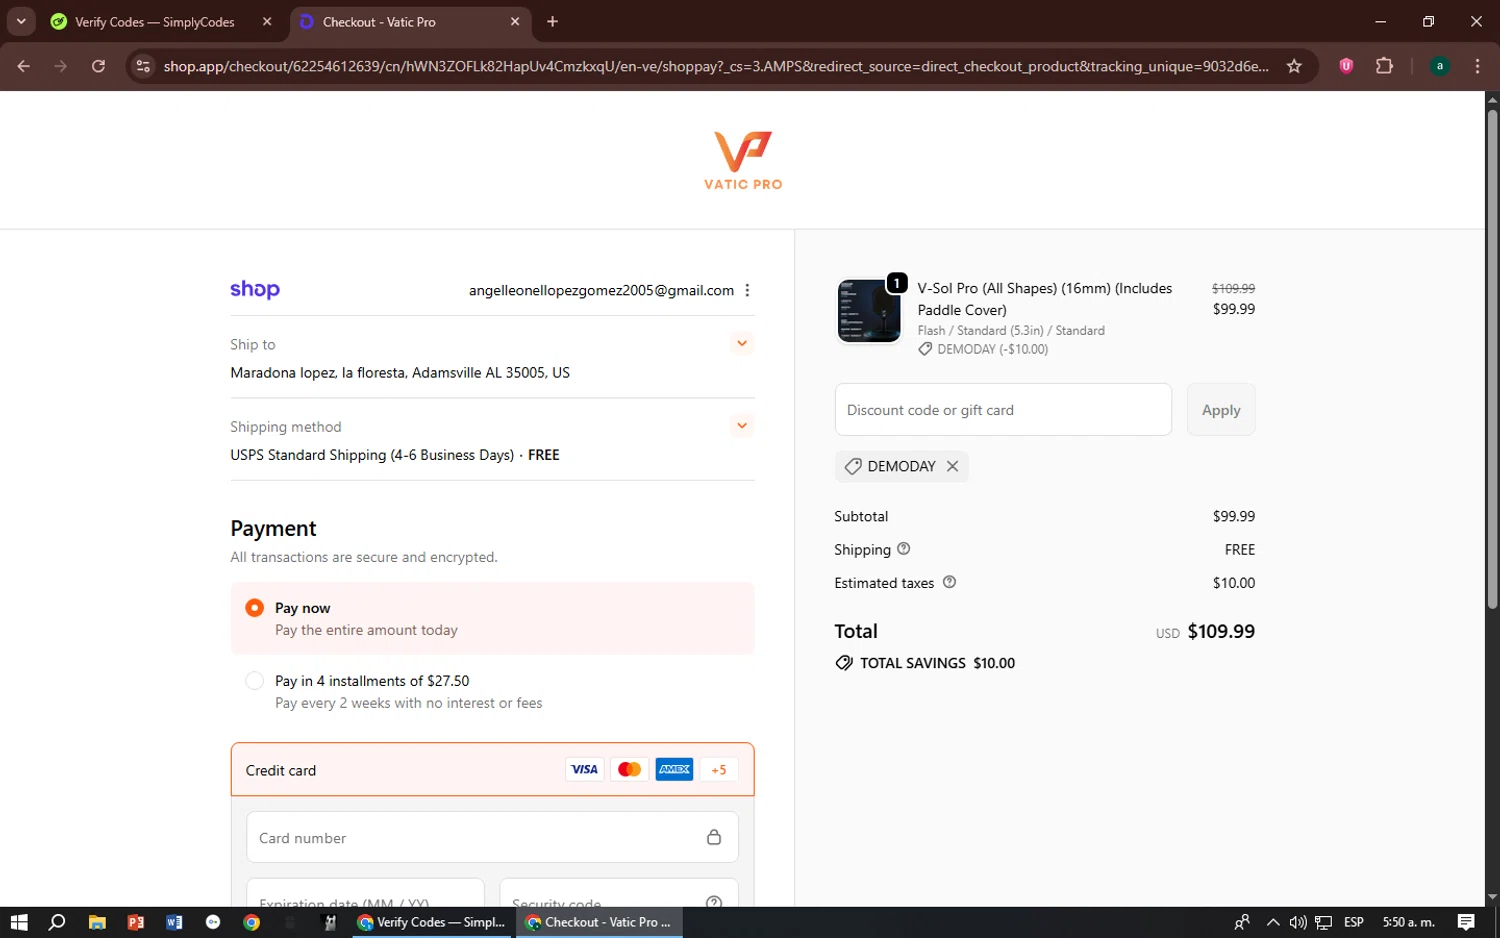Image resolution: width=1500 pixels, height=938 pixels.
Task: Open the network icon in system tray
Action: point(1323,922)
